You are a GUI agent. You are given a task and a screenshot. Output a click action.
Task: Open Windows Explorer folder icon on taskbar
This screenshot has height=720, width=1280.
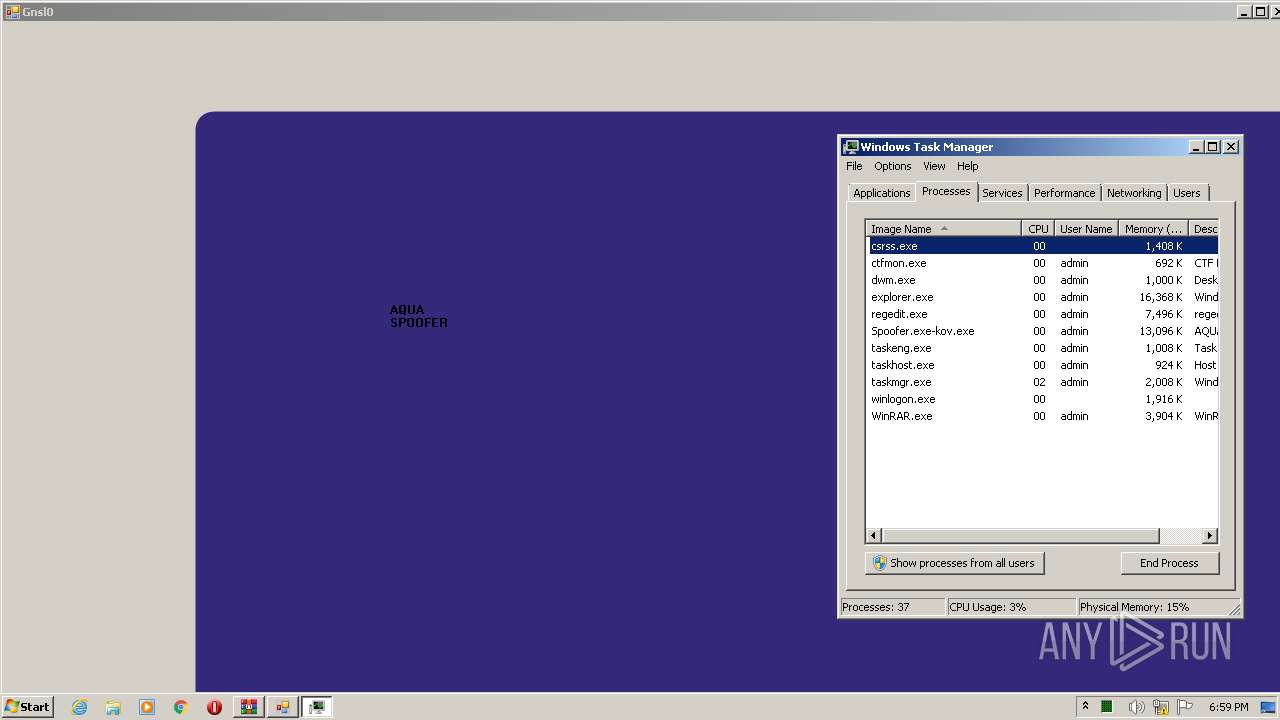(x=113, y=707)
